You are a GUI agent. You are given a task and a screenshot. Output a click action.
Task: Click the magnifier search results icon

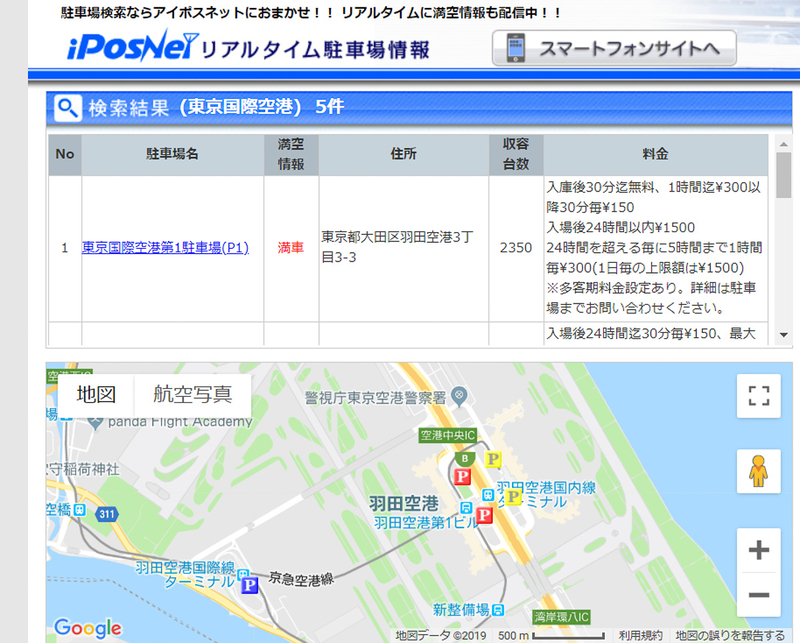68,108
